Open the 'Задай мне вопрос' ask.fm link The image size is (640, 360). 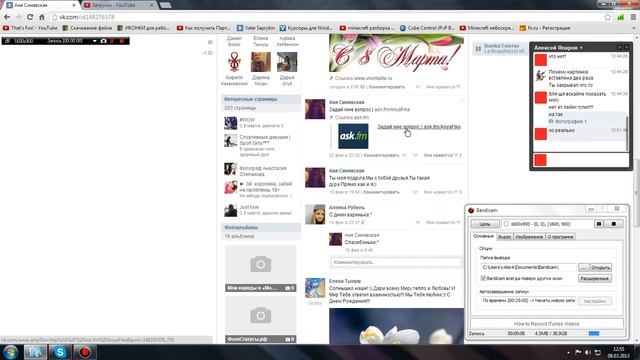tap(419, 127)
